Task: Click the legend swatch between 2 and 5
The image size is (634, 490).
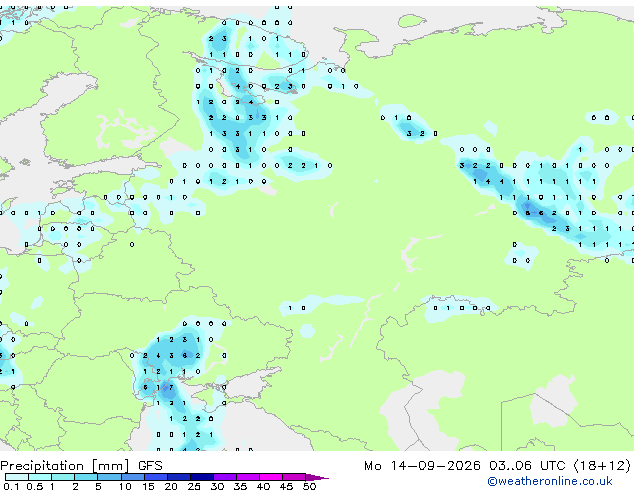Action: pos(86,477)
